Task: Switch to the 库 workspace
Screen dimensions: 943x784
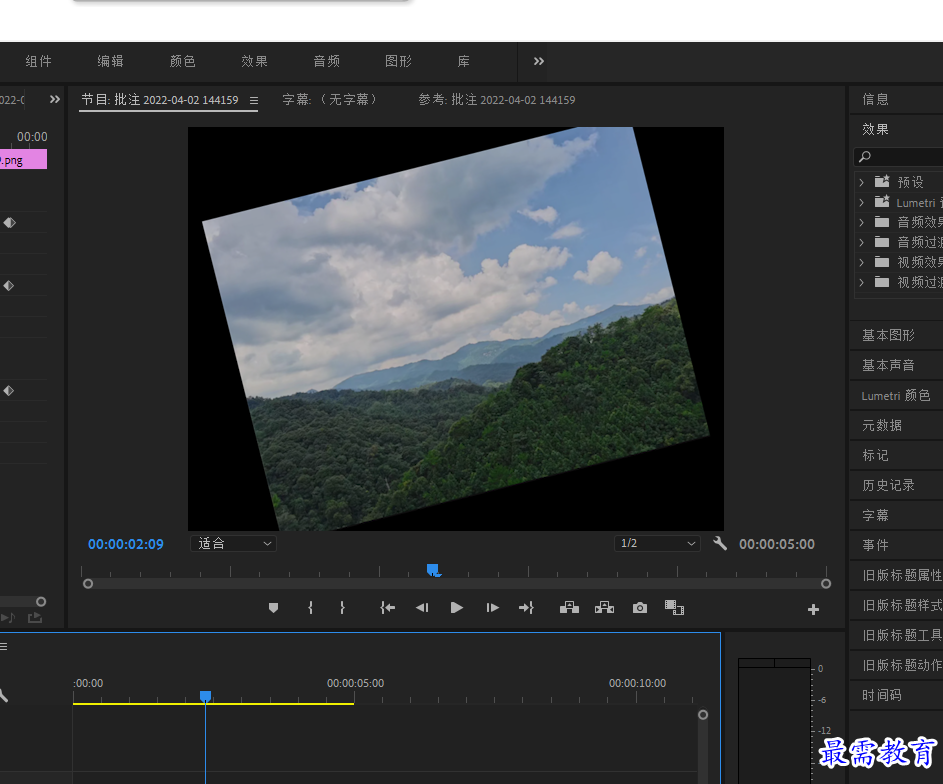Action: (x=464, y=61)
